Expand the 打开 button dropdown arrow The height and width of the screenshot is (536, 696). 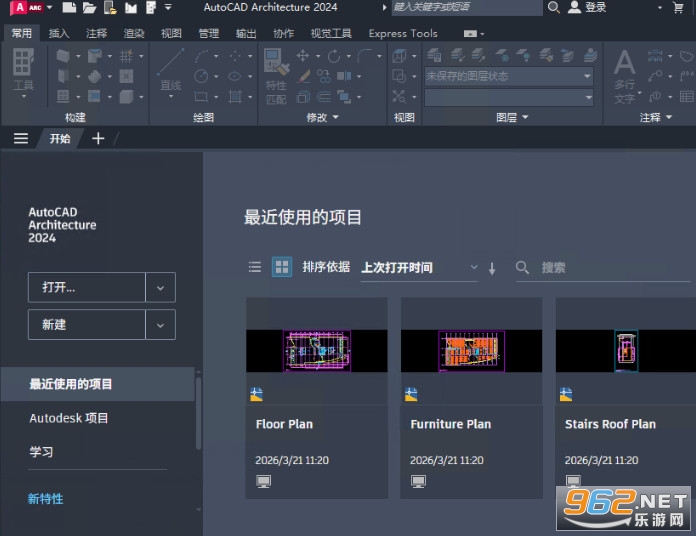pos(160,288)
